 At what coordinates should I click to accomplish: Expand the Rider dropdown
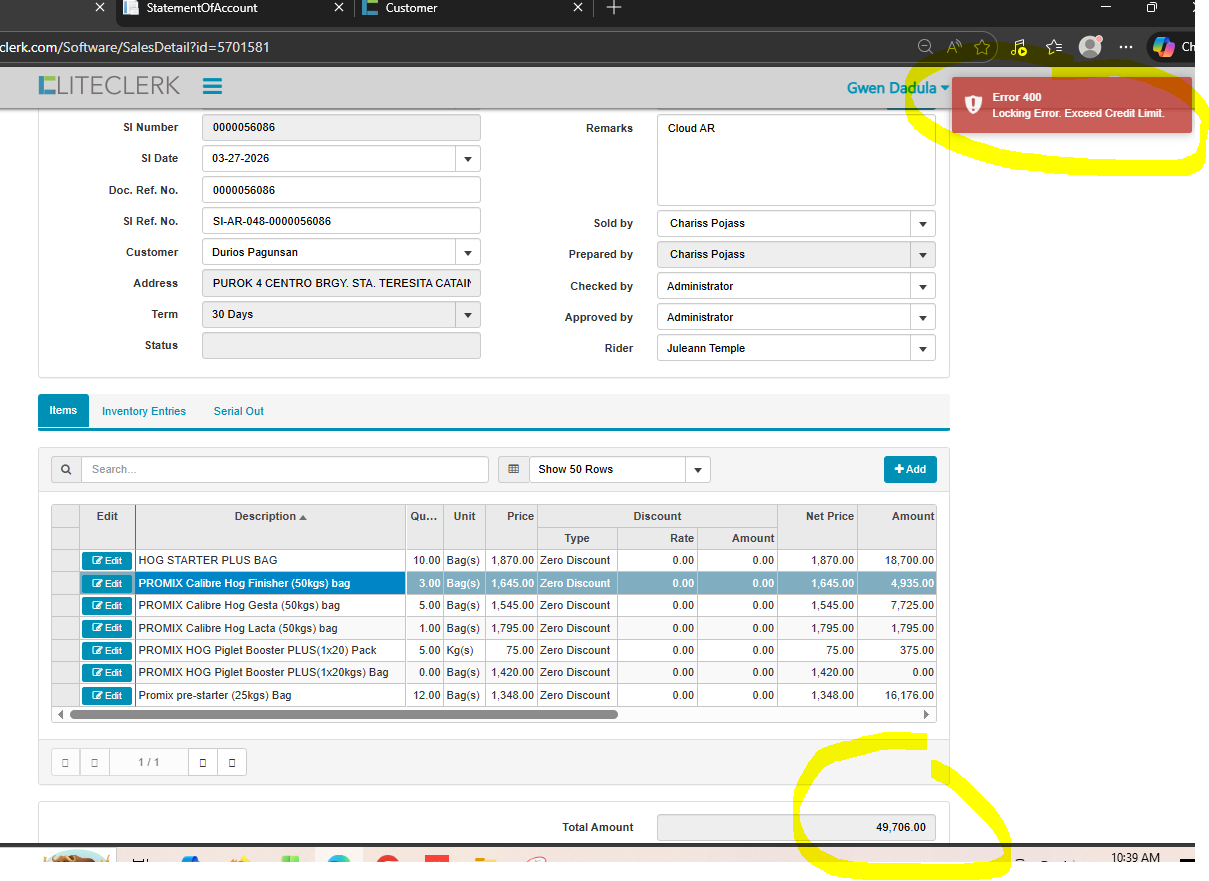pos(923,348)
